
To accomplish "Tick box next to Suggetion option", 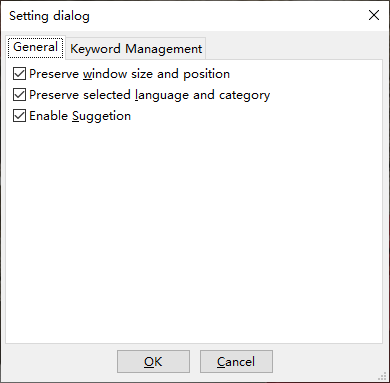I will click(19, 116).
